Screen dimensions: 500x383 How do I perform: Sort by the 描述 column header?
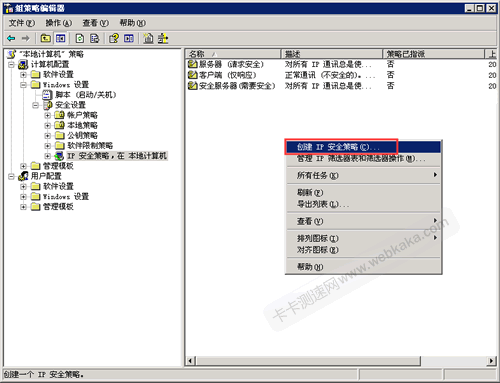[x=332, y=54]
